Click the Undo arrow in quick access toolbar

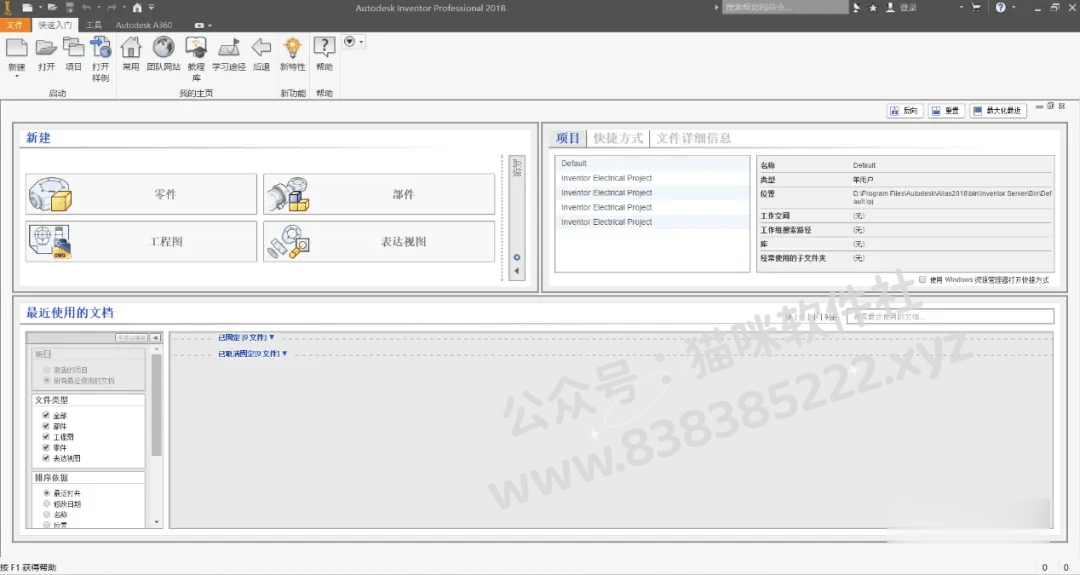point(87,8)
